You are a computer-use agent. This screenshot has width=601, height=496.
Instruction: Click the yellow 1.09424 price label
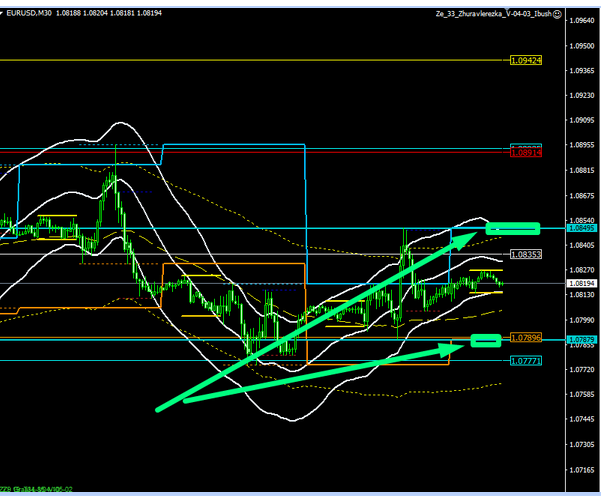coord(525,61)
